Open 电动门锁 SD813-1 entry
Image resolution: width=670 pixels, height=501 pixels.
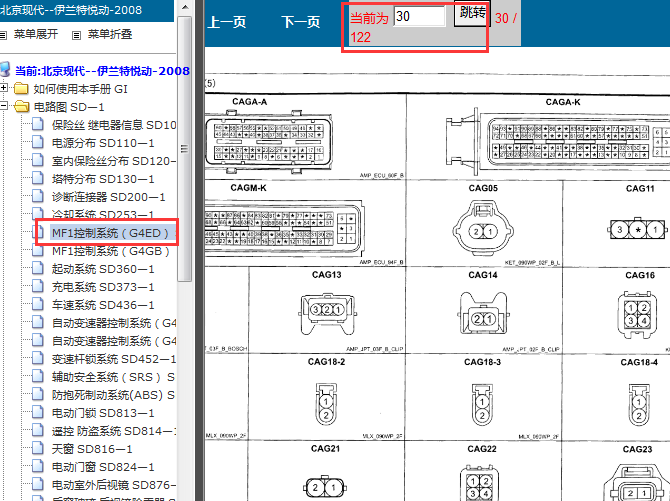[x=103, y=413]
